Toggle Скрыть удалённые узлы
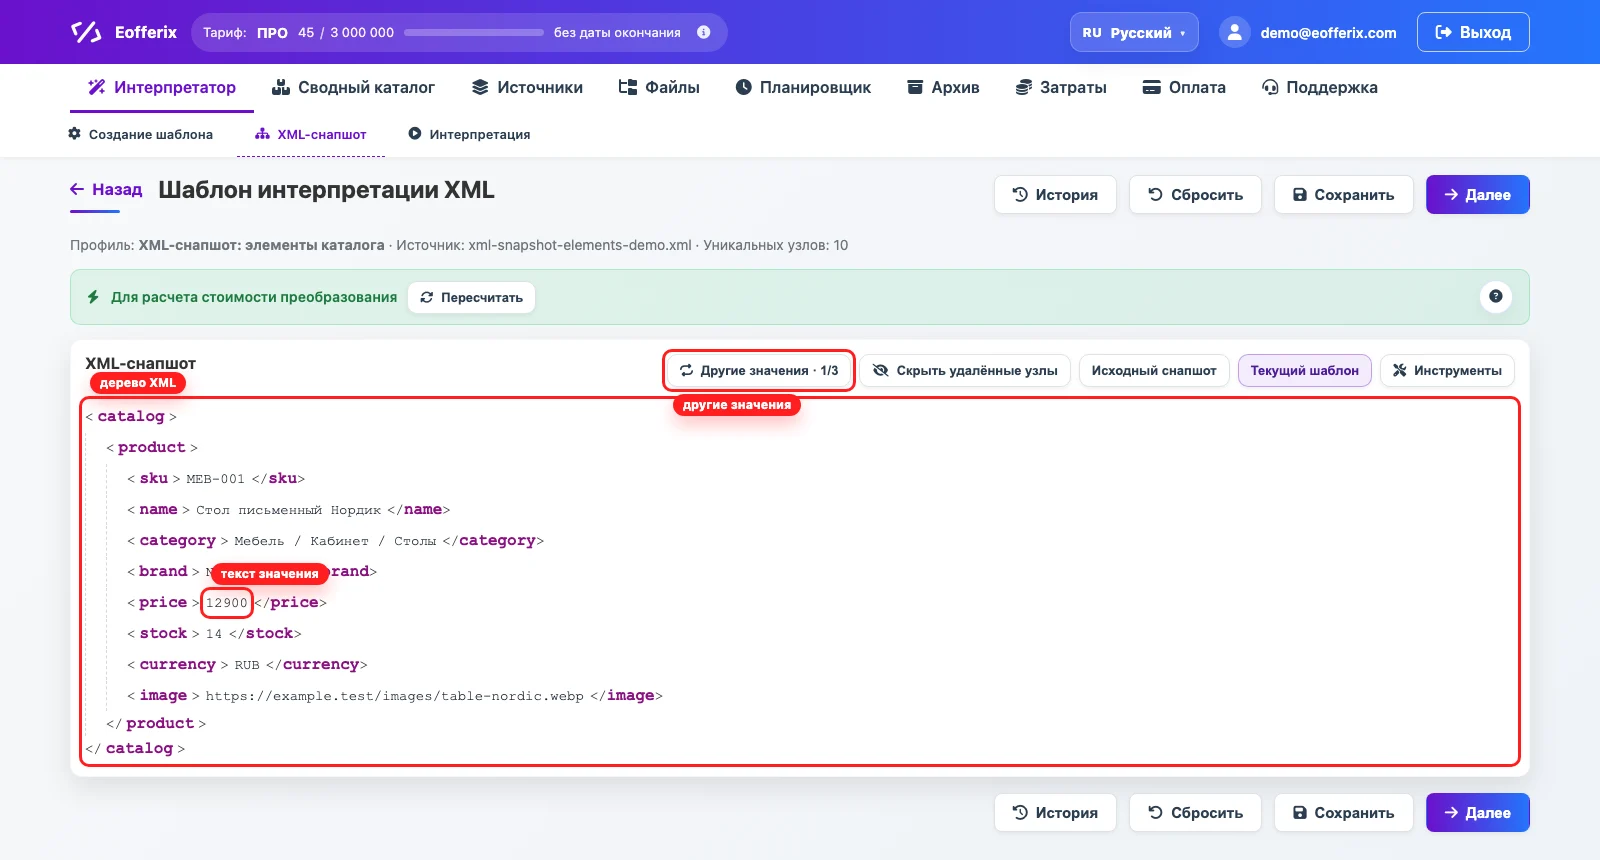This screenshot has width=1600, height=860. [965, 370]
